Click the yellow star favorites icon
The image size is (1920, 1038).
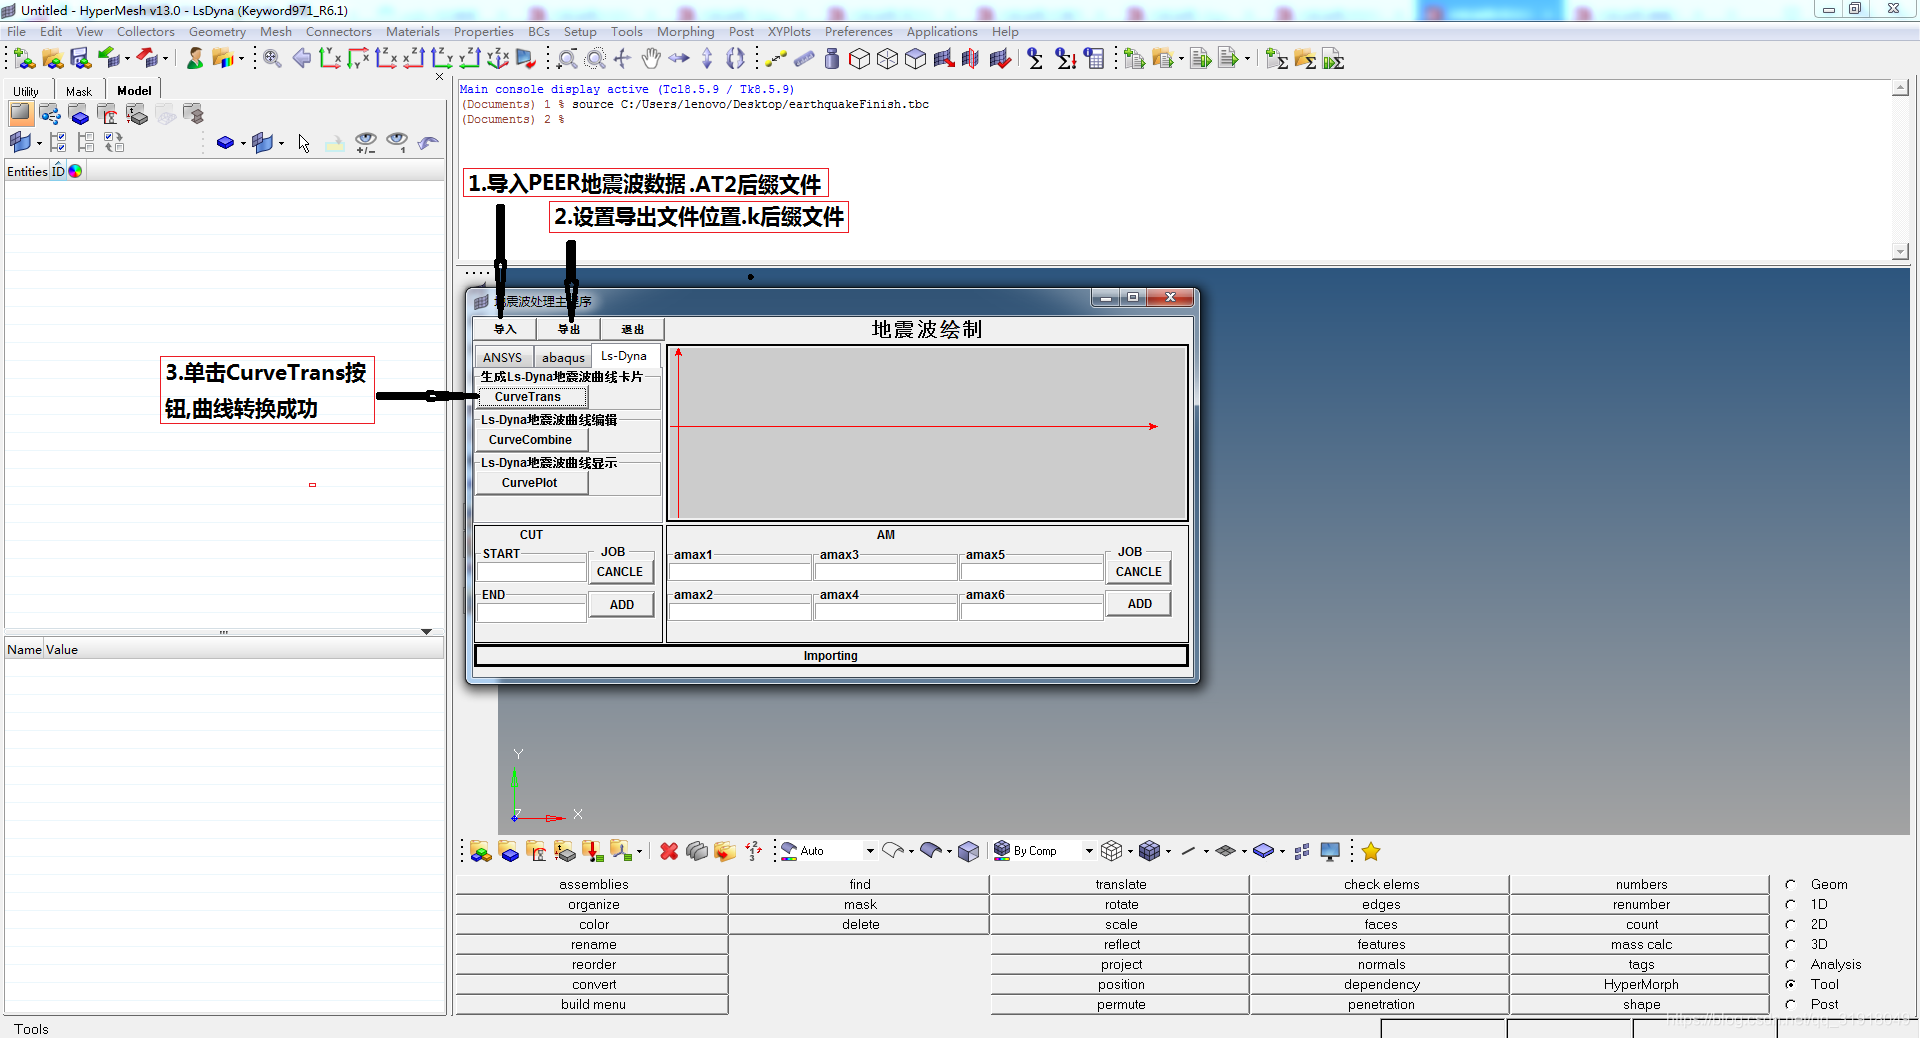1371,851
